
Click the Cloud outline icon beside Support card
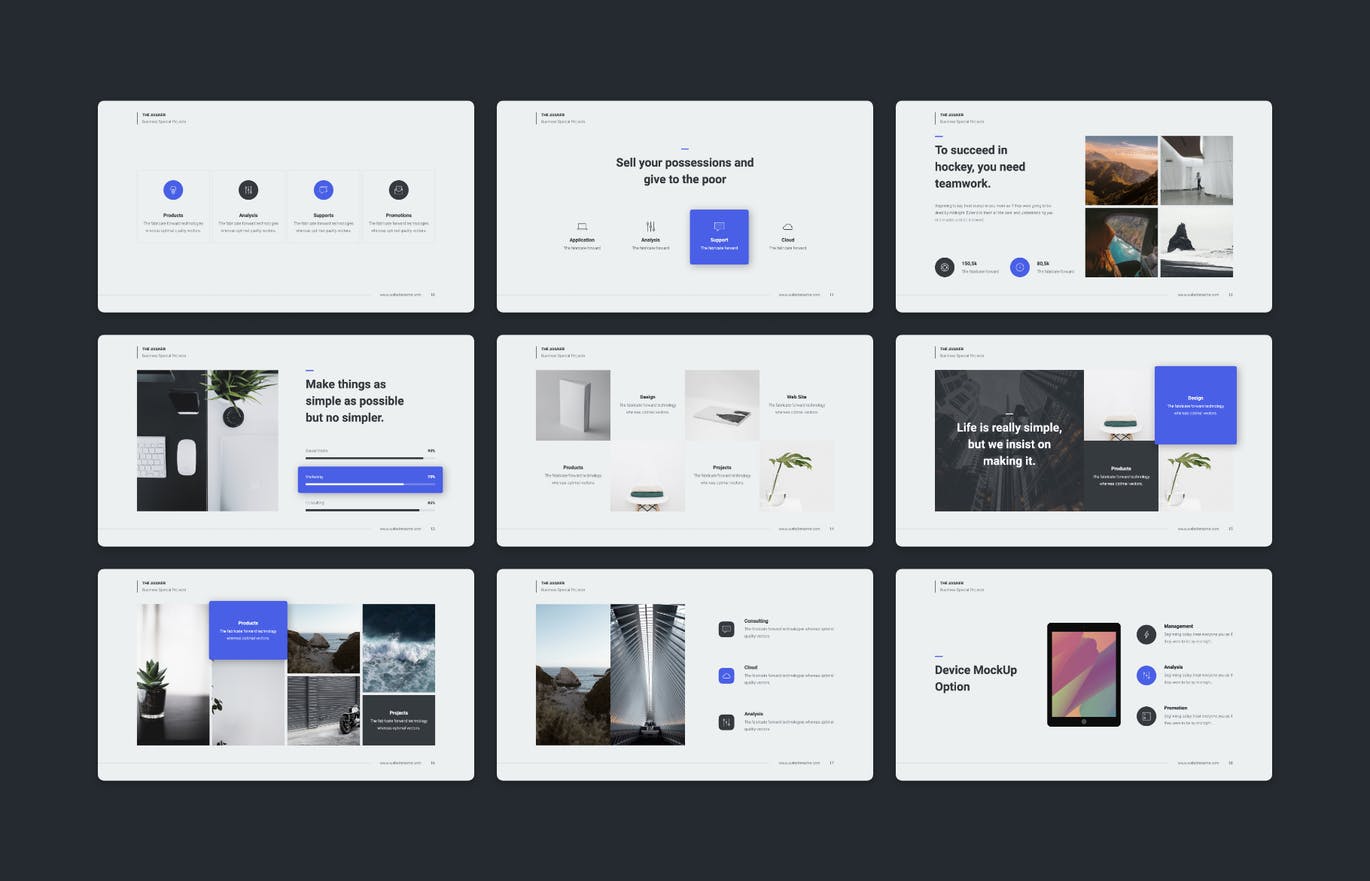point(788,227)
